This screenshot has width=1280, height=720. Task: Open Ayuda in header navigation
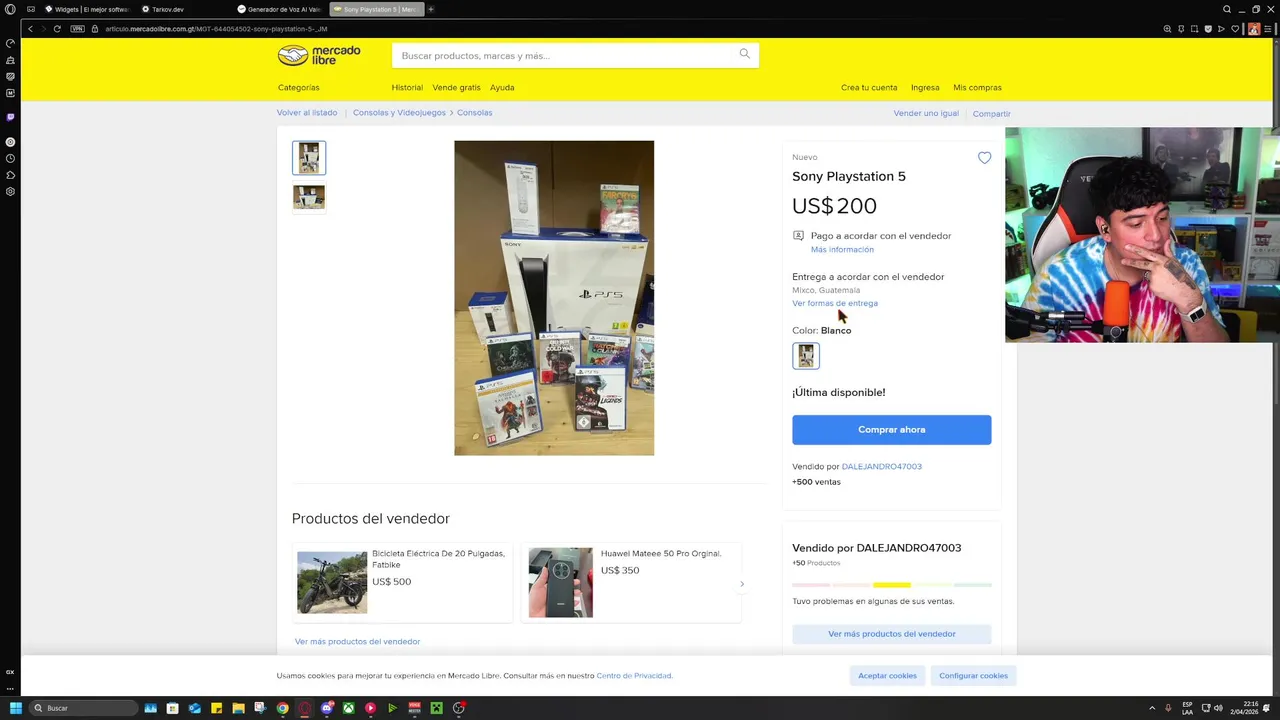pyautogui.click(x=502, y=87)
